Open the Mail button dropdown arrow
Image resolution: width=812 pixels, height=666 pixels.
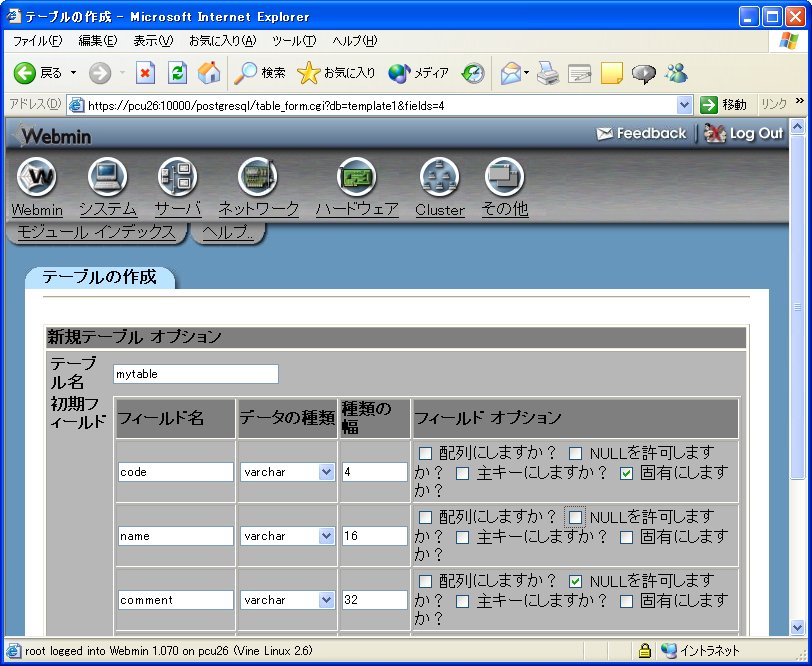click(526, 73)
